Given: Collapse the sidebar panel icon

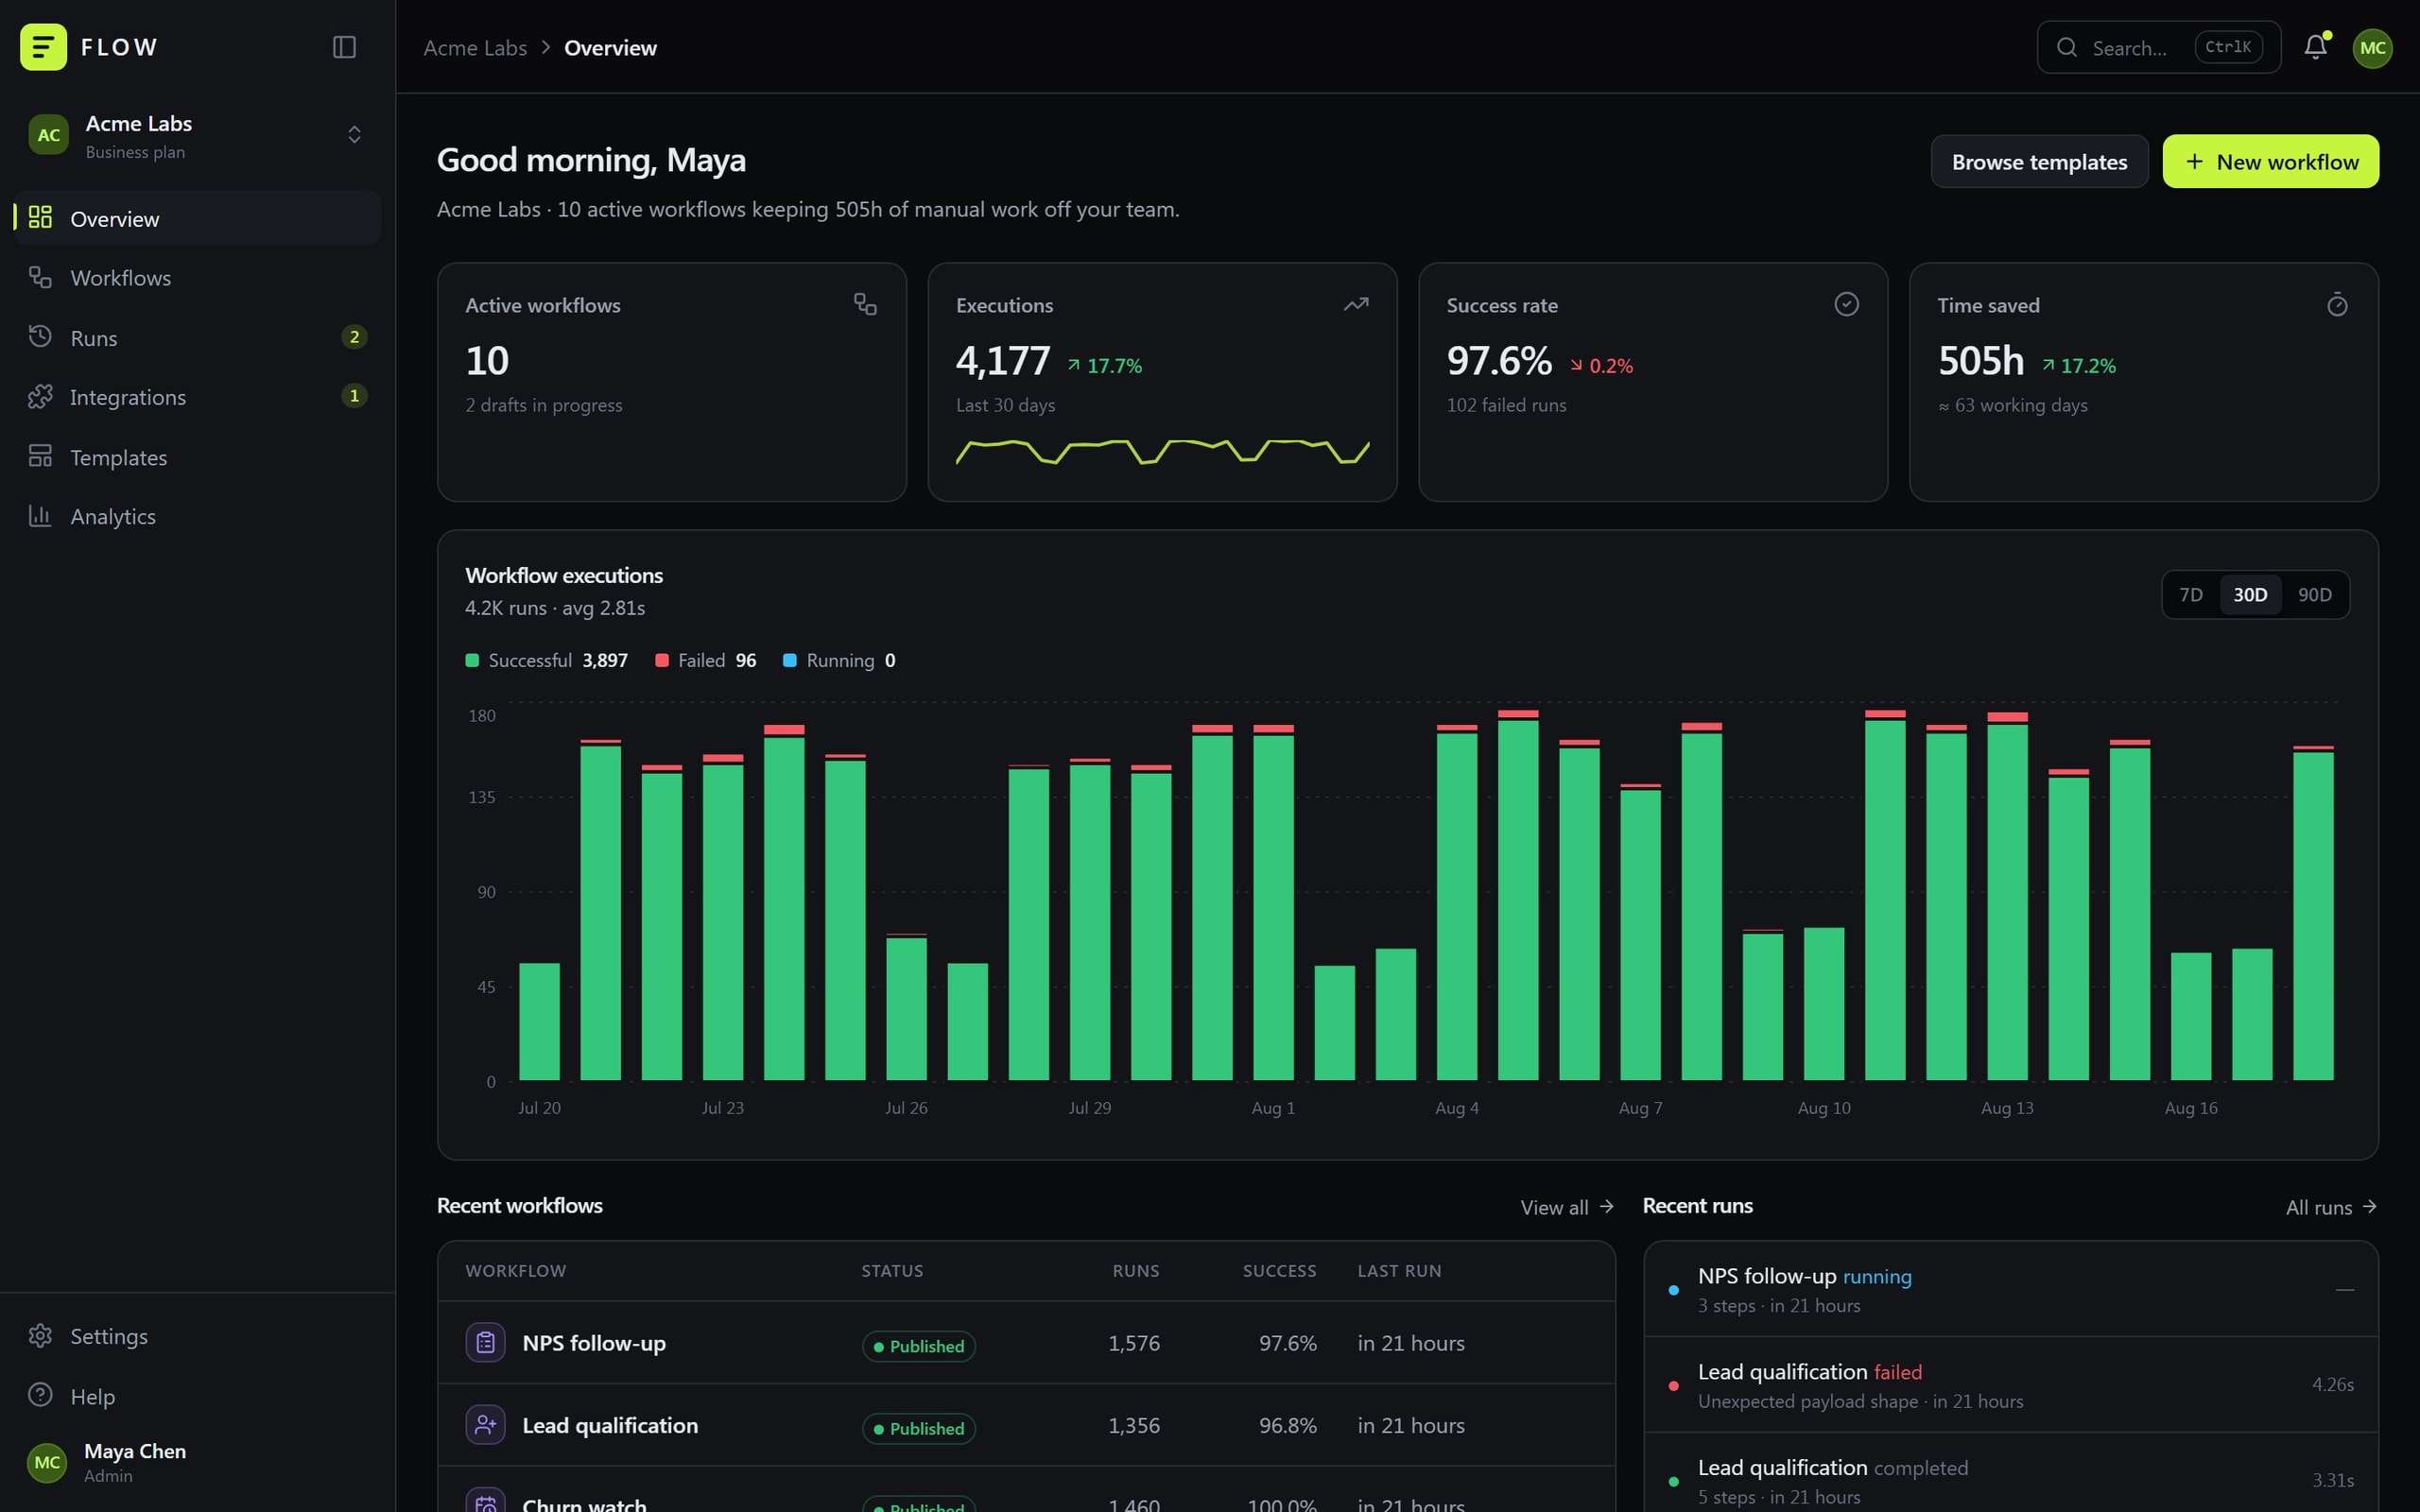Looking at the screenshot, I should coord(344,47).
